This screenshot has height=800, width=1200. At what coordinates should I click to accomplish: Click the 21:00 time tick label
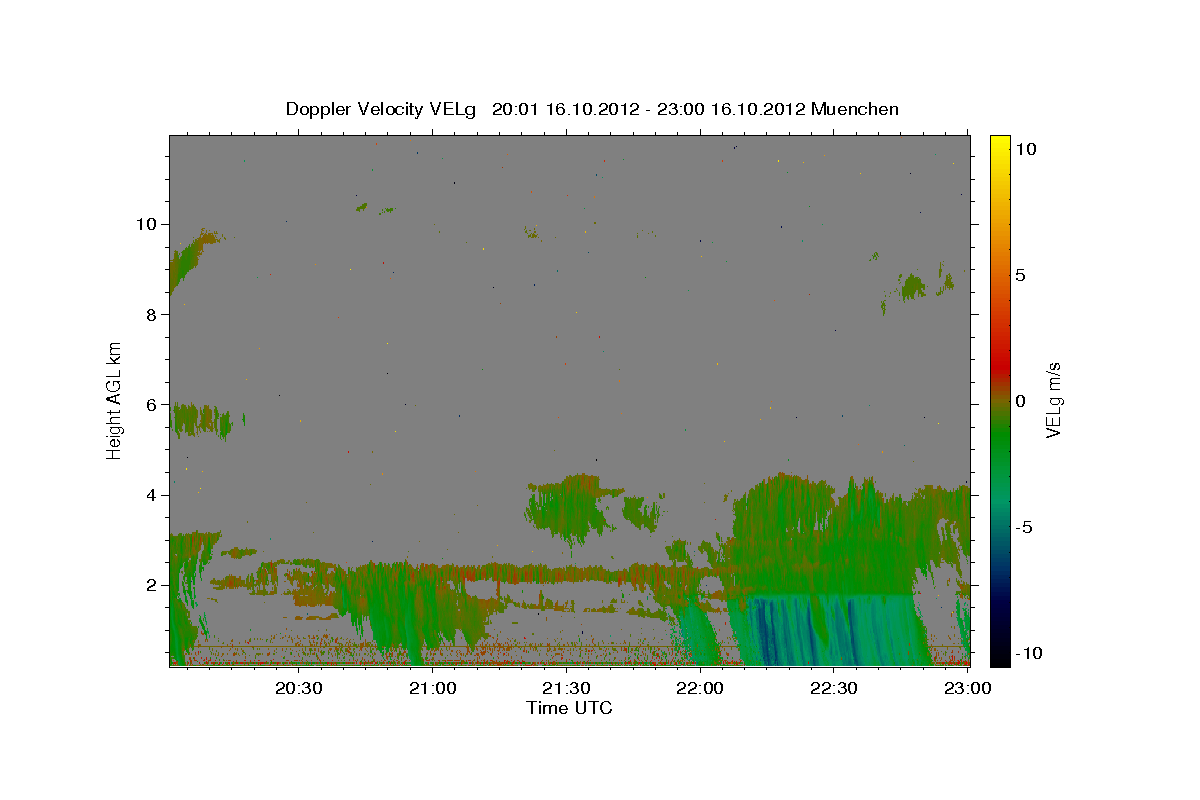click(x=433, y=688)
